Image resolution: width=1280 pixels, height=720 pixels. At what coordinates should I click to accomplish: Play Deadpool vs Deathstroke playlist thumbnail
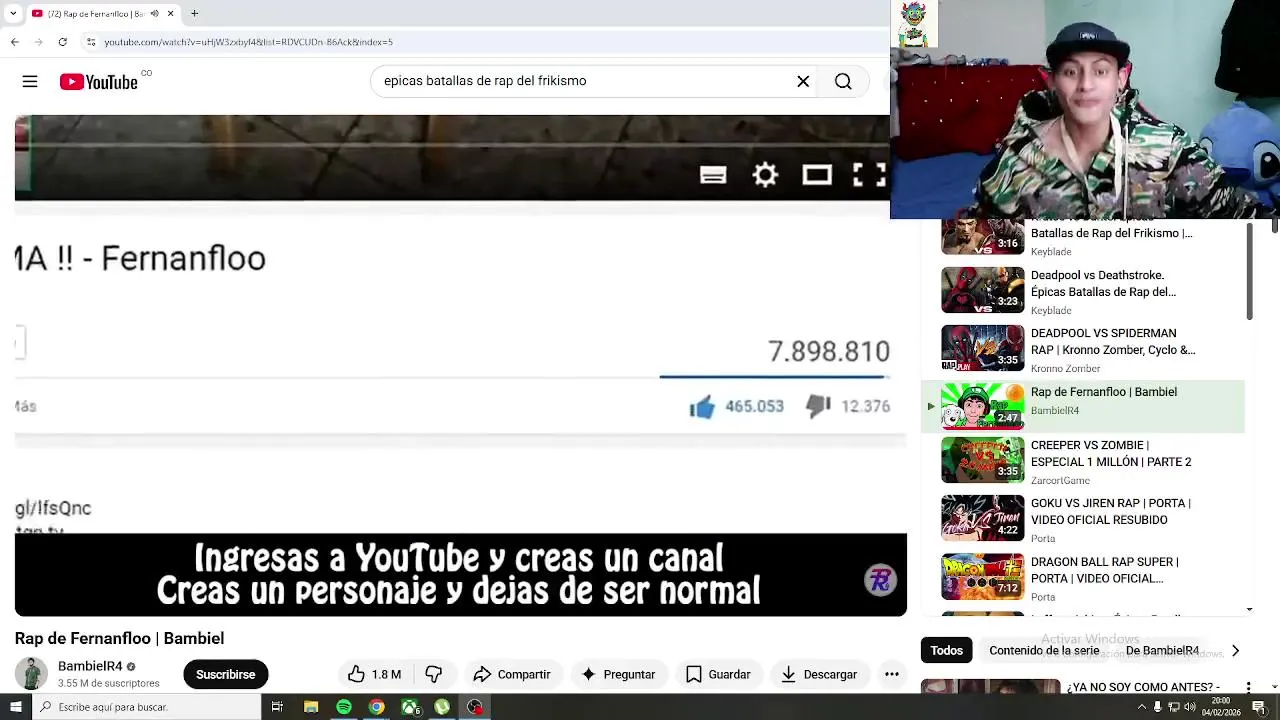(x=982, y=290)
